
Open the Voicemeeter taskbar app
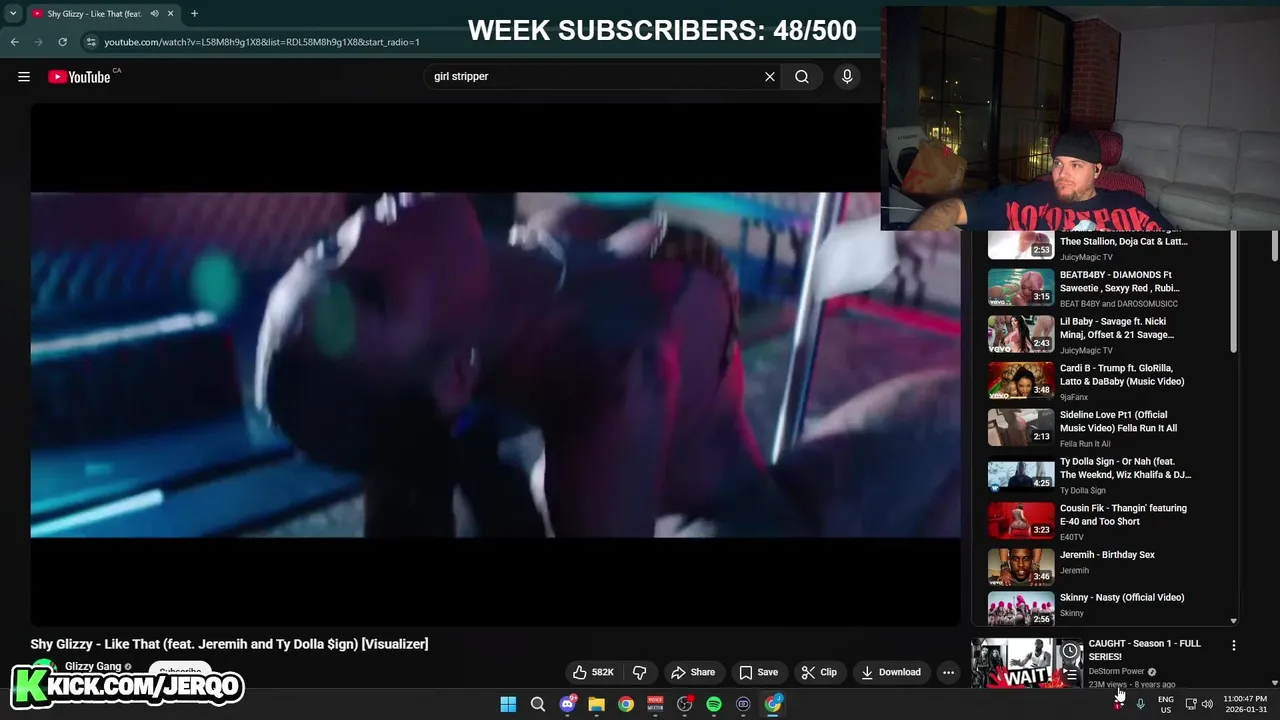point(655,704)
